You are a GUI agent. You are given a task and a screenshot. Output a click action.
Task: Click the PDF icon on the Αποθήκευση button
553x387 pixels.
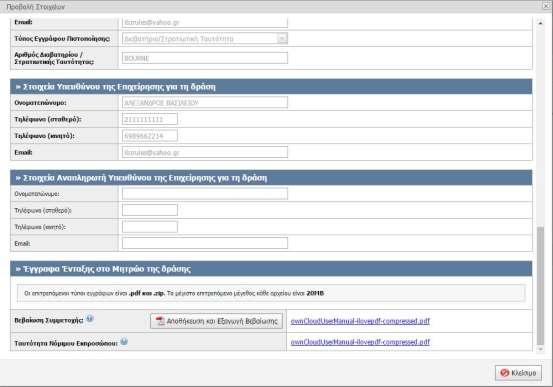pyautogui.click(x=160, y=321)
